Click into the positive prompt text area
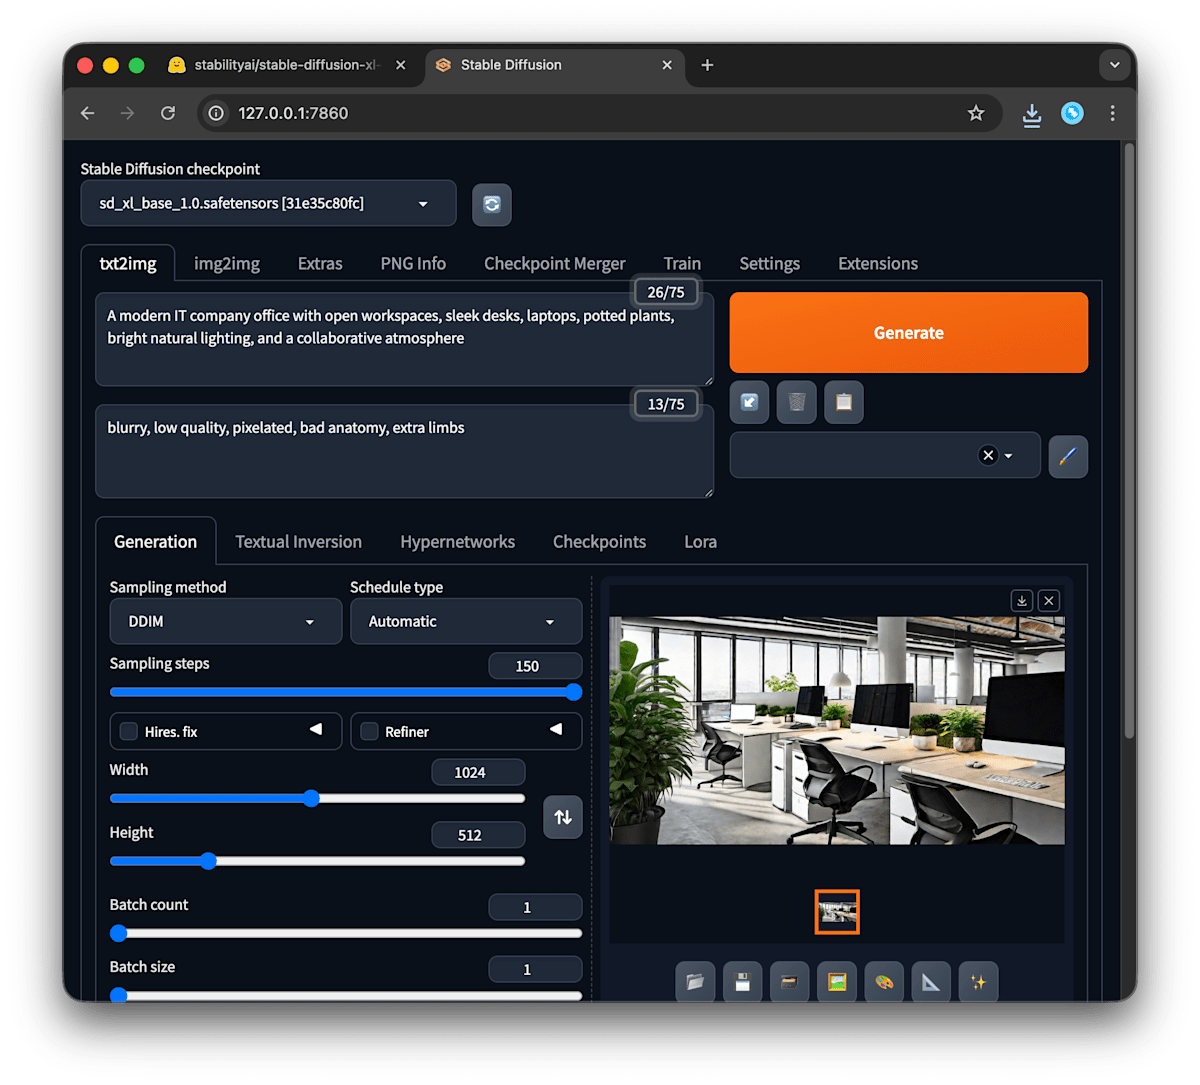This screenshot has height=1085, width=1200. (x=404, y=339)
